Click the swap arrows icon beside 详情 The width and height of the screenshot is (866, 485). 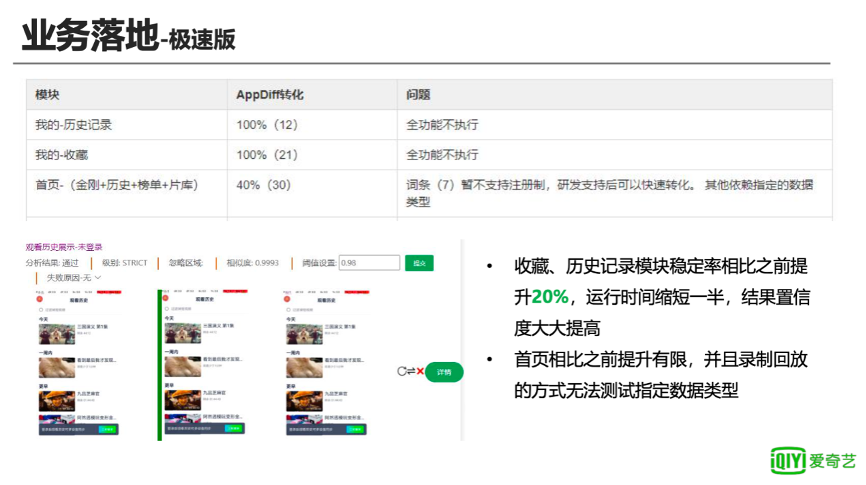click(411, 371)
